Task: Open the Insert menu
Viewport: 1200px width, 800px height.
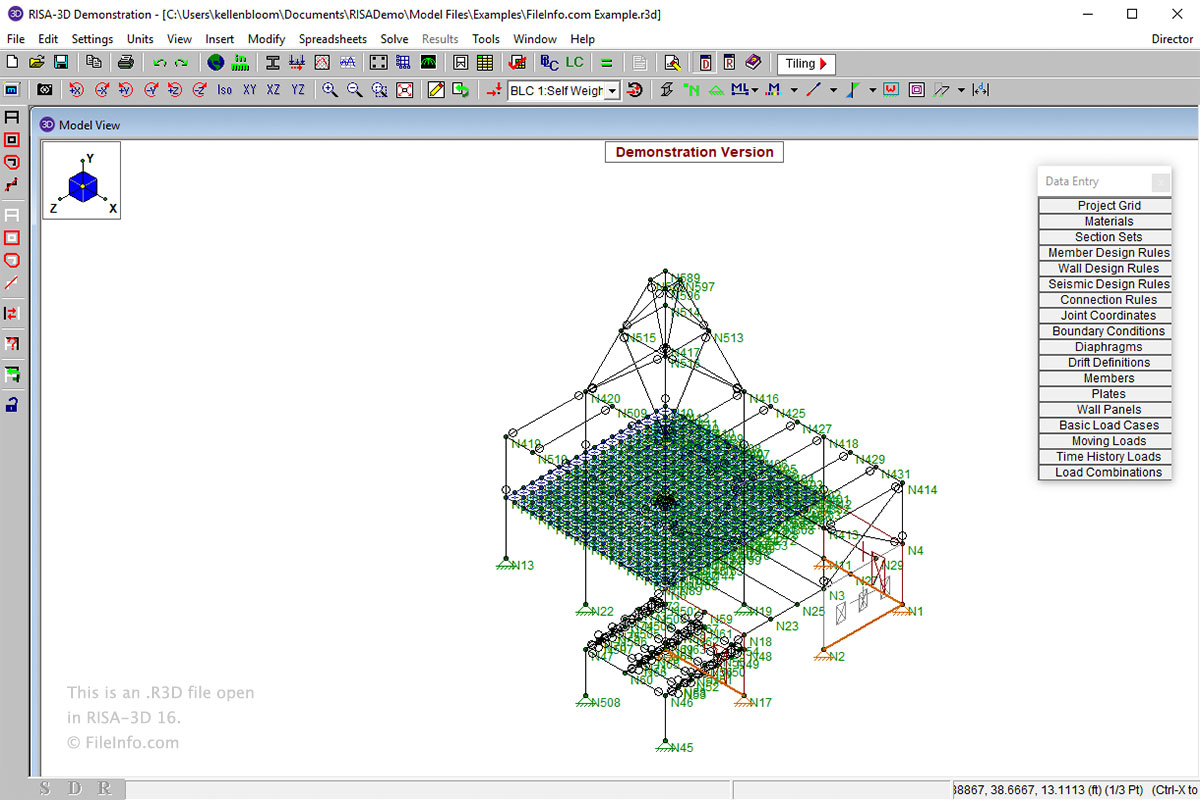Action: point(220,39)
